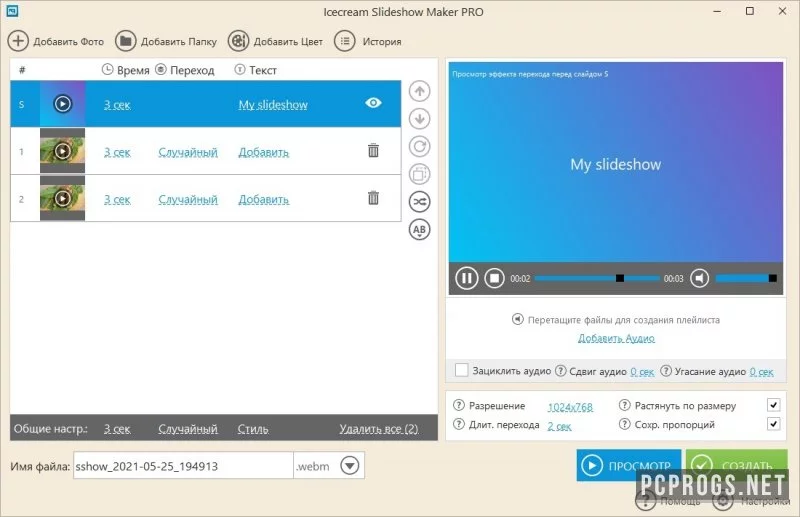The image size is (800, 517).
Task: Play thumbnail of title slide S
Action: (x=62, y=104)
